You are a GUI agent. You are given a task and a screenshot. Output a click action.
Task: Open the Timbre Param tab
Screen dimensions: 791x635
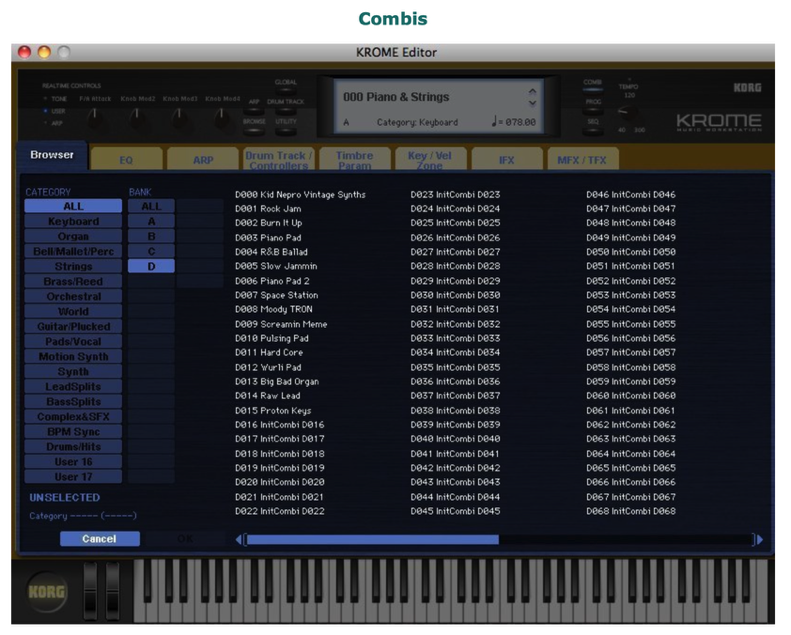pyautogui.click(x=355, y=159)
